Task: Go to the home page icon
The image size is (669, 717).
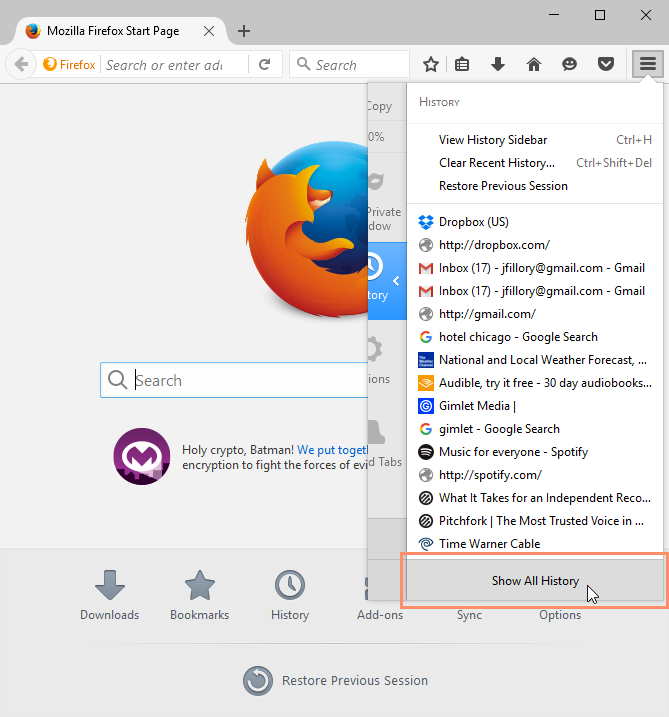Action: 534,64
